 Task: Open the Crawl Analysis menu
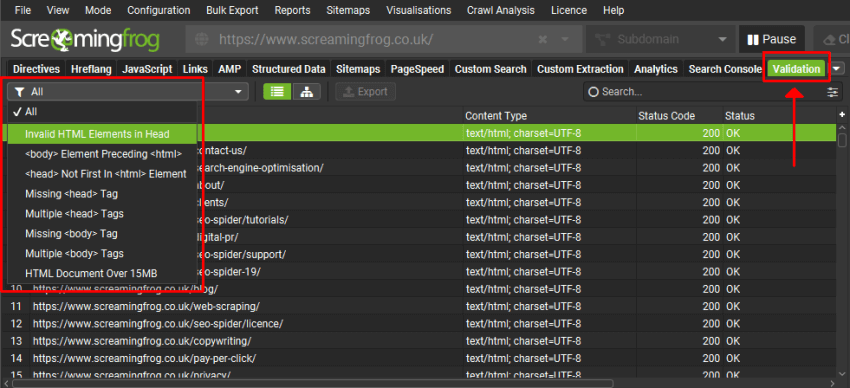[x=501, y=10]
